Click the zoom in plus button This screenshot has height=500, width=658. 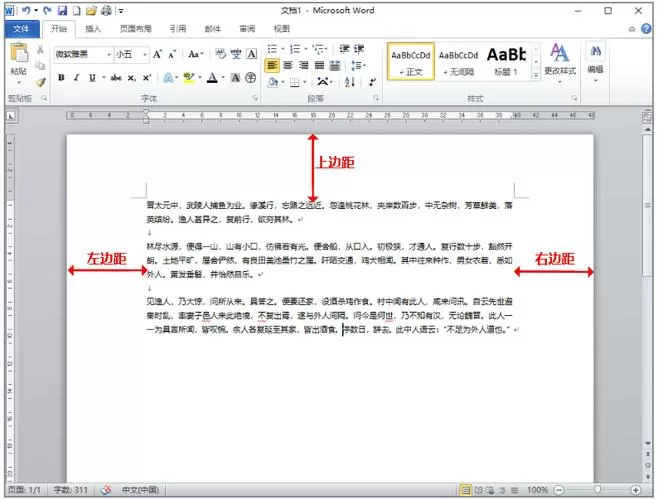636,490
